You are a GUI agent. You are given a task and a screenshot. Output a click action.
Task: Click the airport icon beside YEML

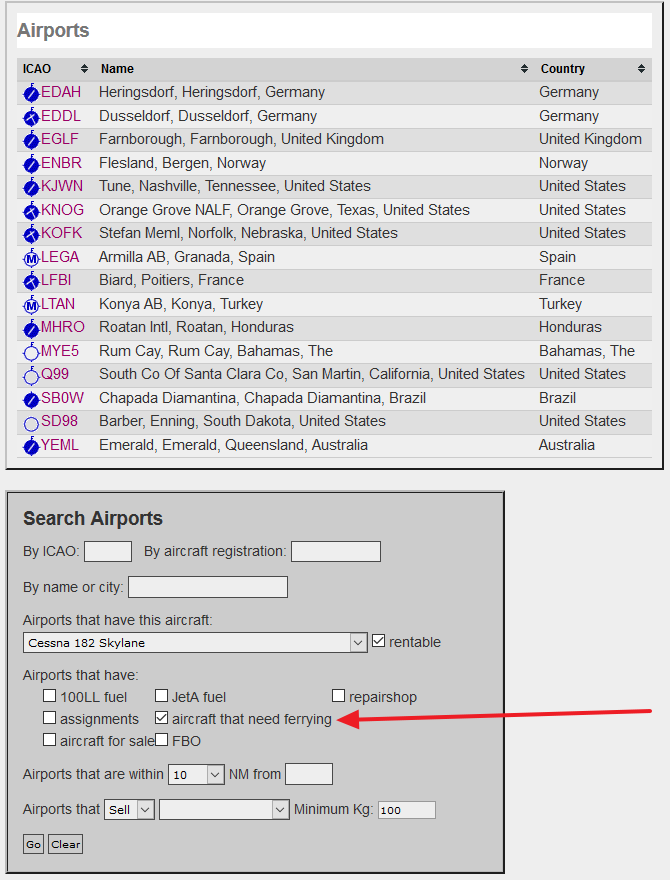pos(31,447)
